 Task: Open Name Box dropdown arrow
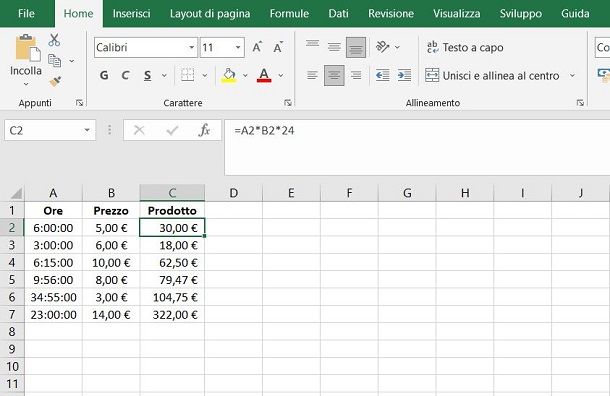click(x=87, y=130)
